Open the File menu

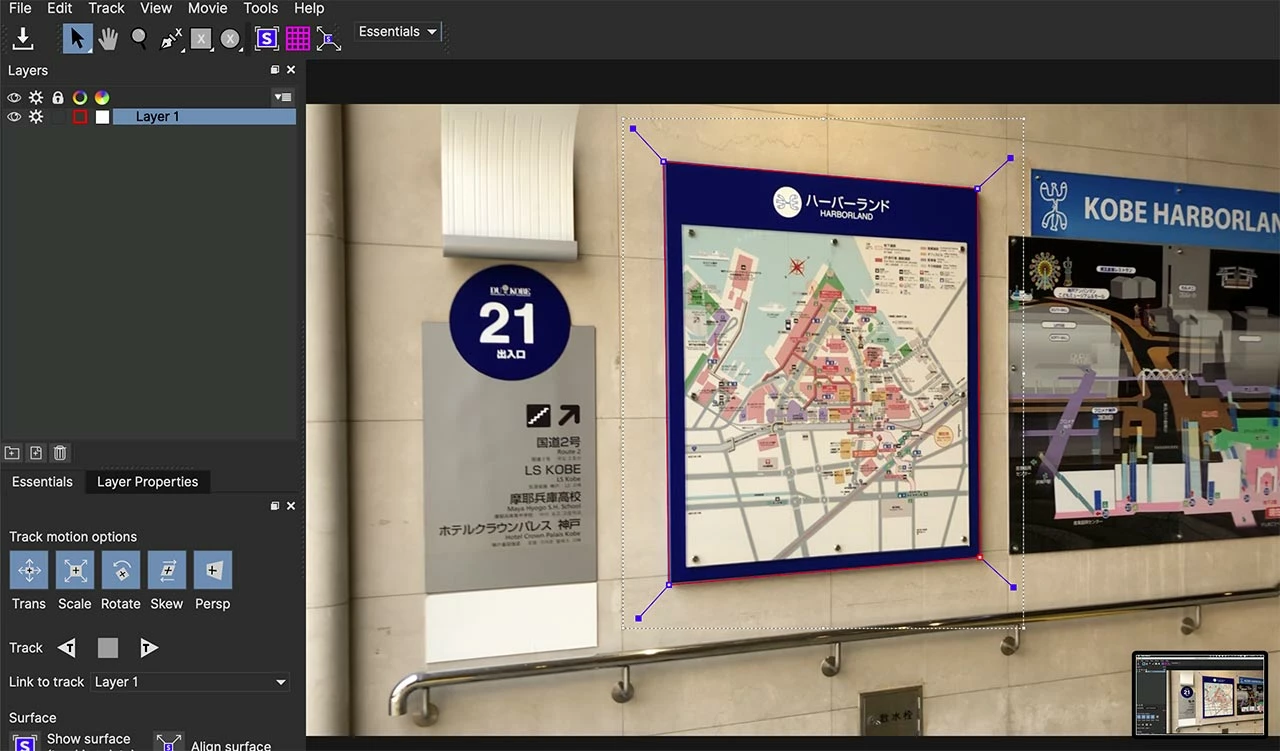tap(20, 8)
